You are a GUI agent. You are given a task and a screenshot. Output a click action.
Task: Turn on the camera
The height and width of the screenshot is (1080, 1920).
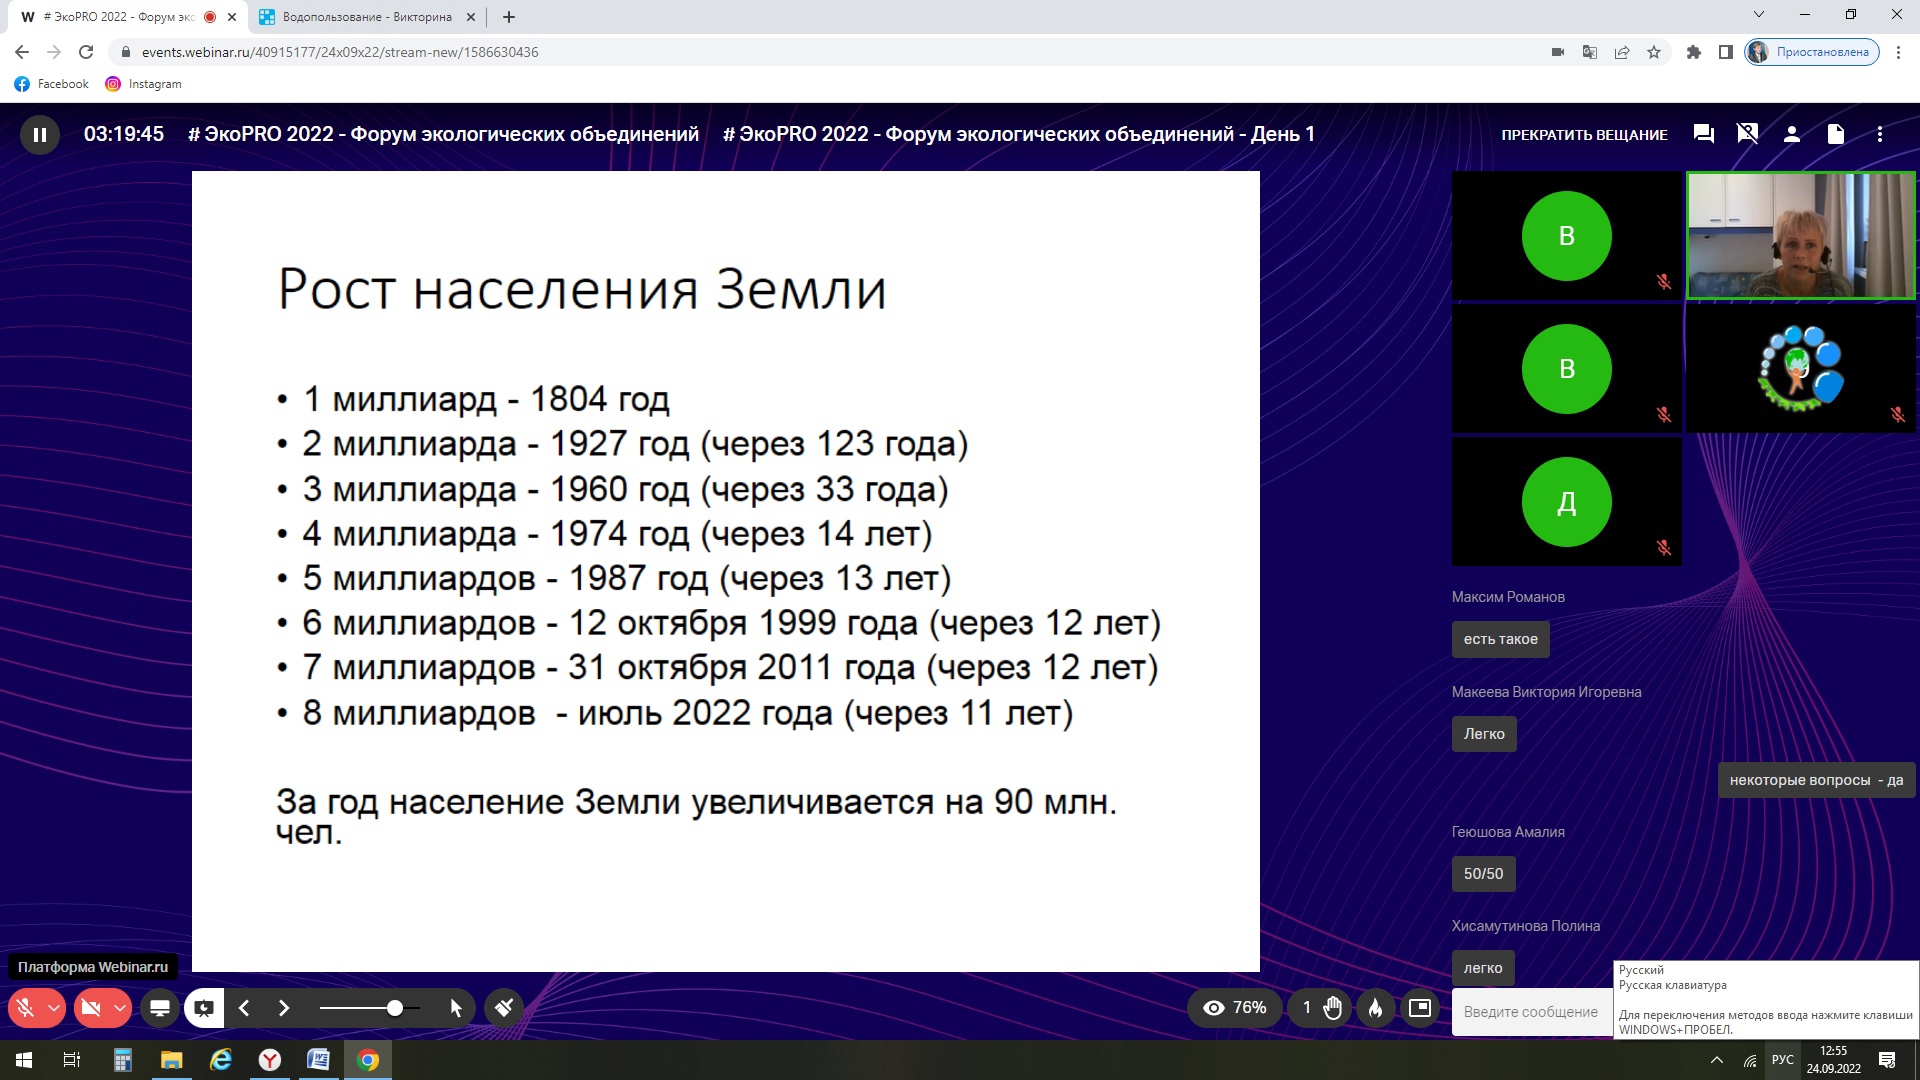91,1008
